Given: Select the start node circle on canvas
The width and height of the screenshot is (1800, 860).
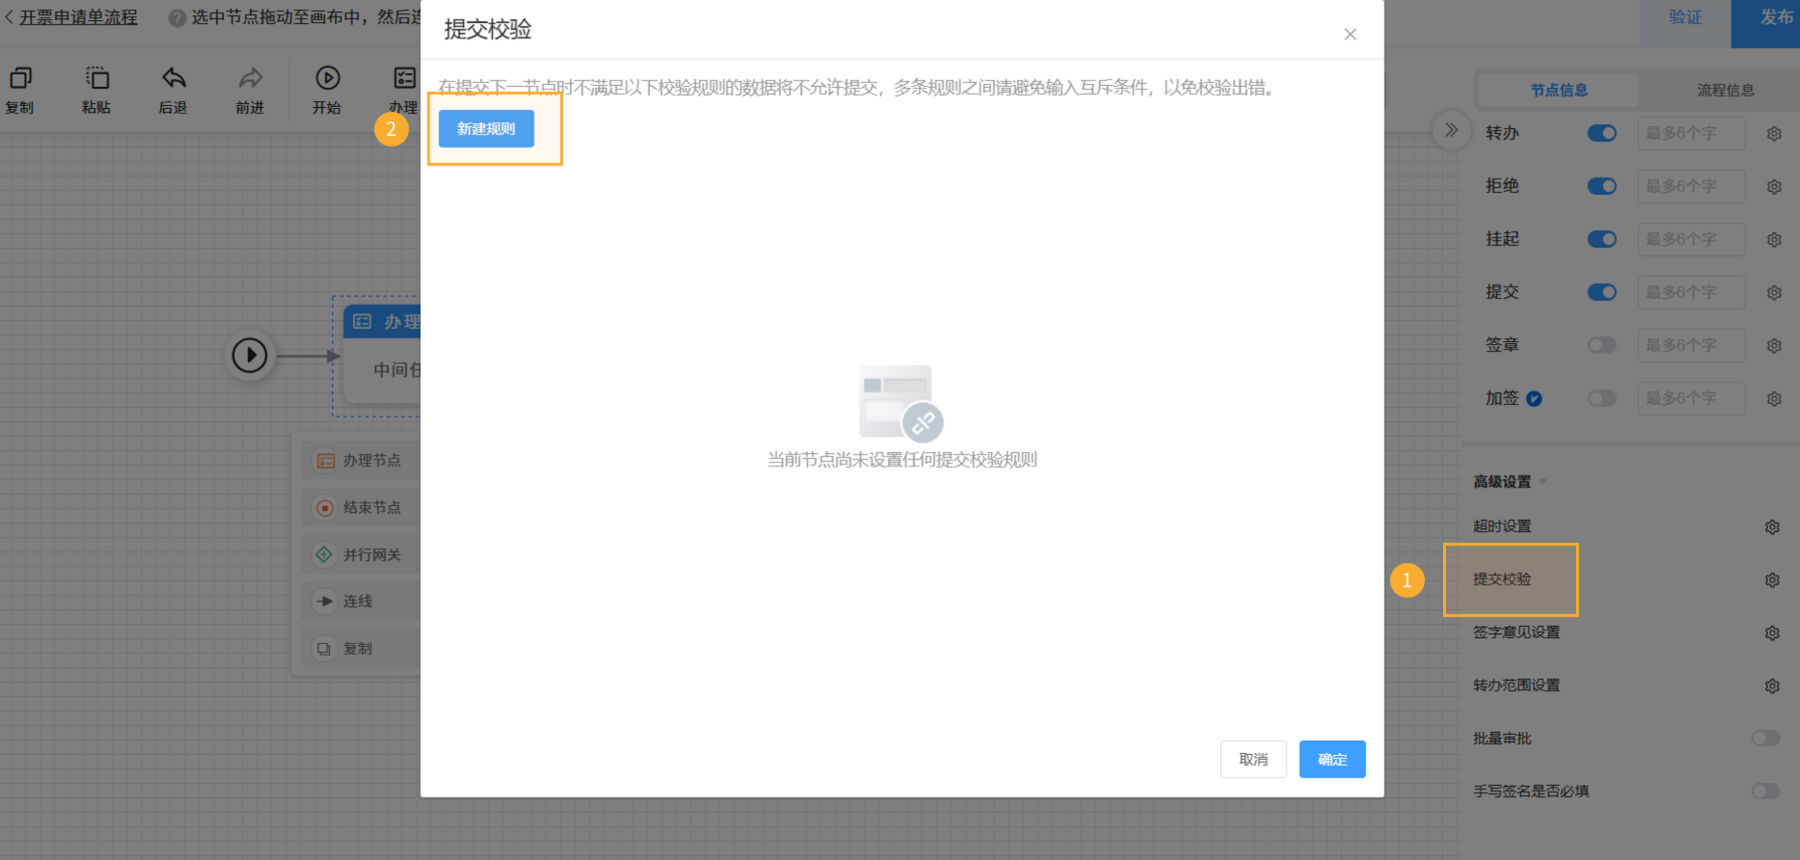Looking at the screenshot, I should tap(250, 355).
